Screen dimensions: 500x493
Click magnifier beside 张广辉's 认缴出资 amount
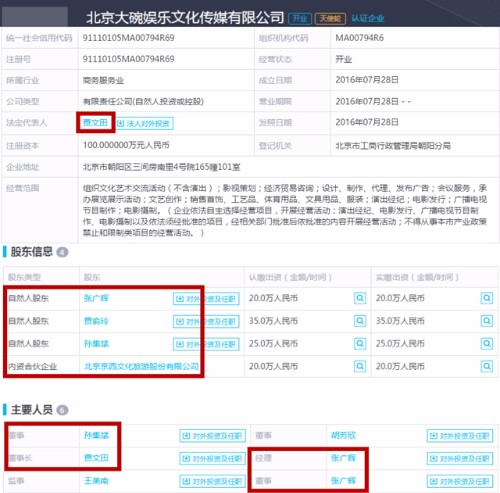point(360,298)
